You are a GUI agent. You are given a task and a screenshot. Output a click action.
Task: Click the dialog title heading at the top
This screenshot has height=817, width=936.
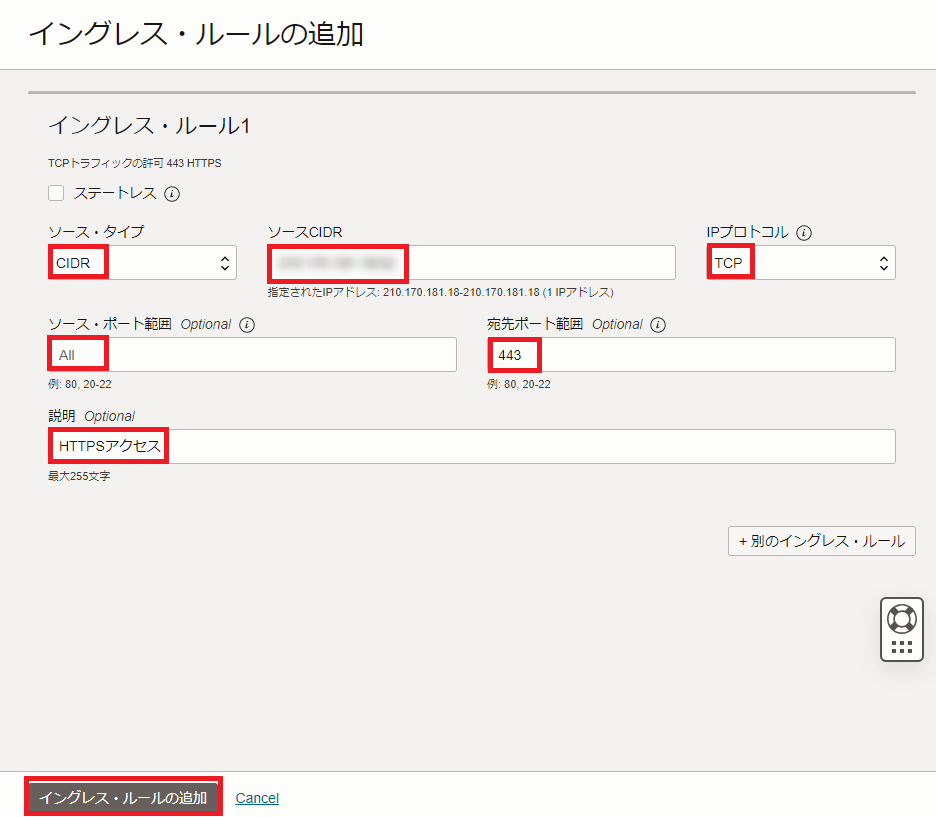[196, 34]
